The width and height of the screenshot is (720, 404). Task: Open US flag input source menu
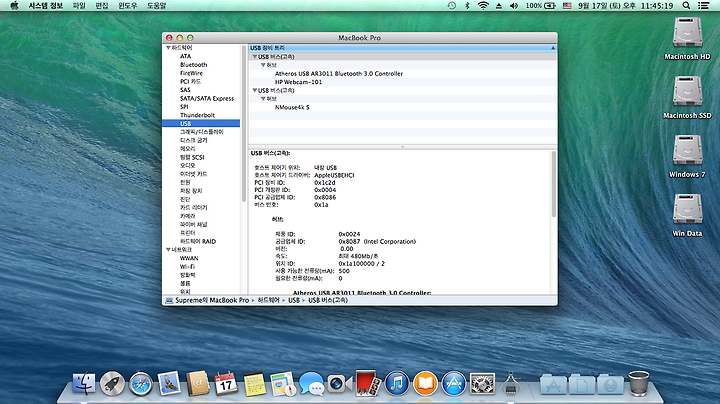[x=567, y=6]
